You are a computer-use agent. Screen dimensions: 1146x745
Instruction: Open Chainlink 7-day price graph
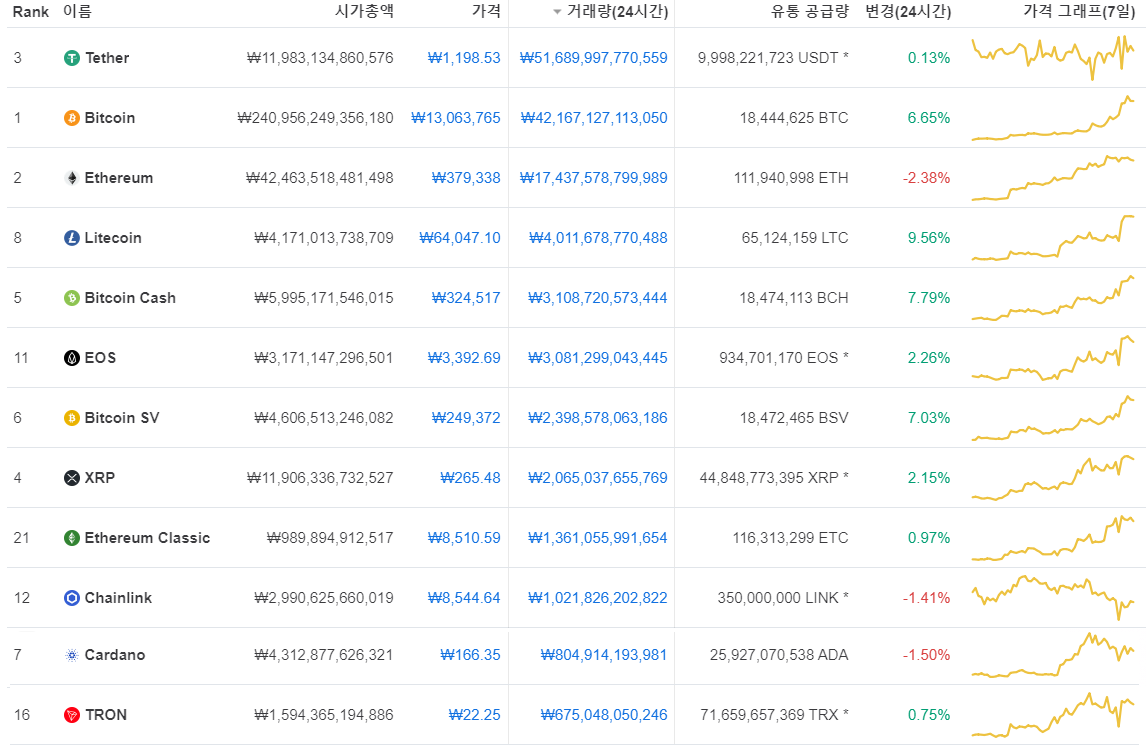tap(1053, 597)
